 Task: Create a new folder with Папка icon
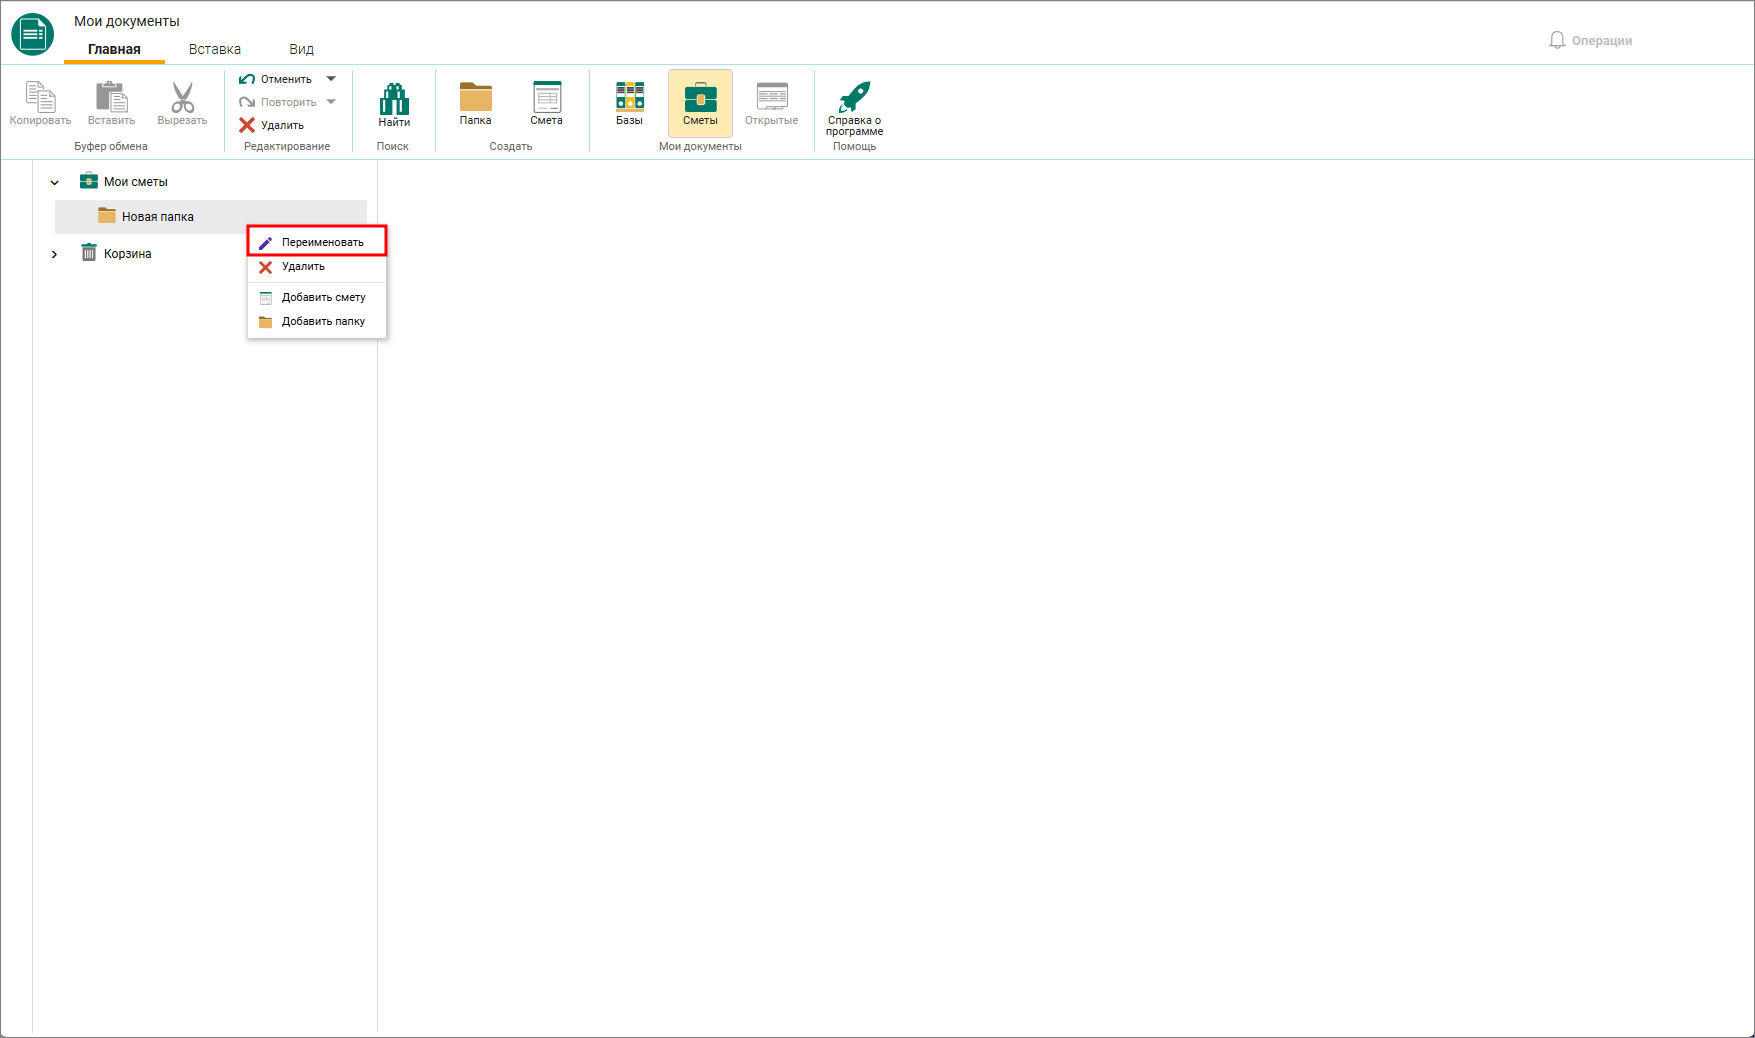tap(476, 97)
